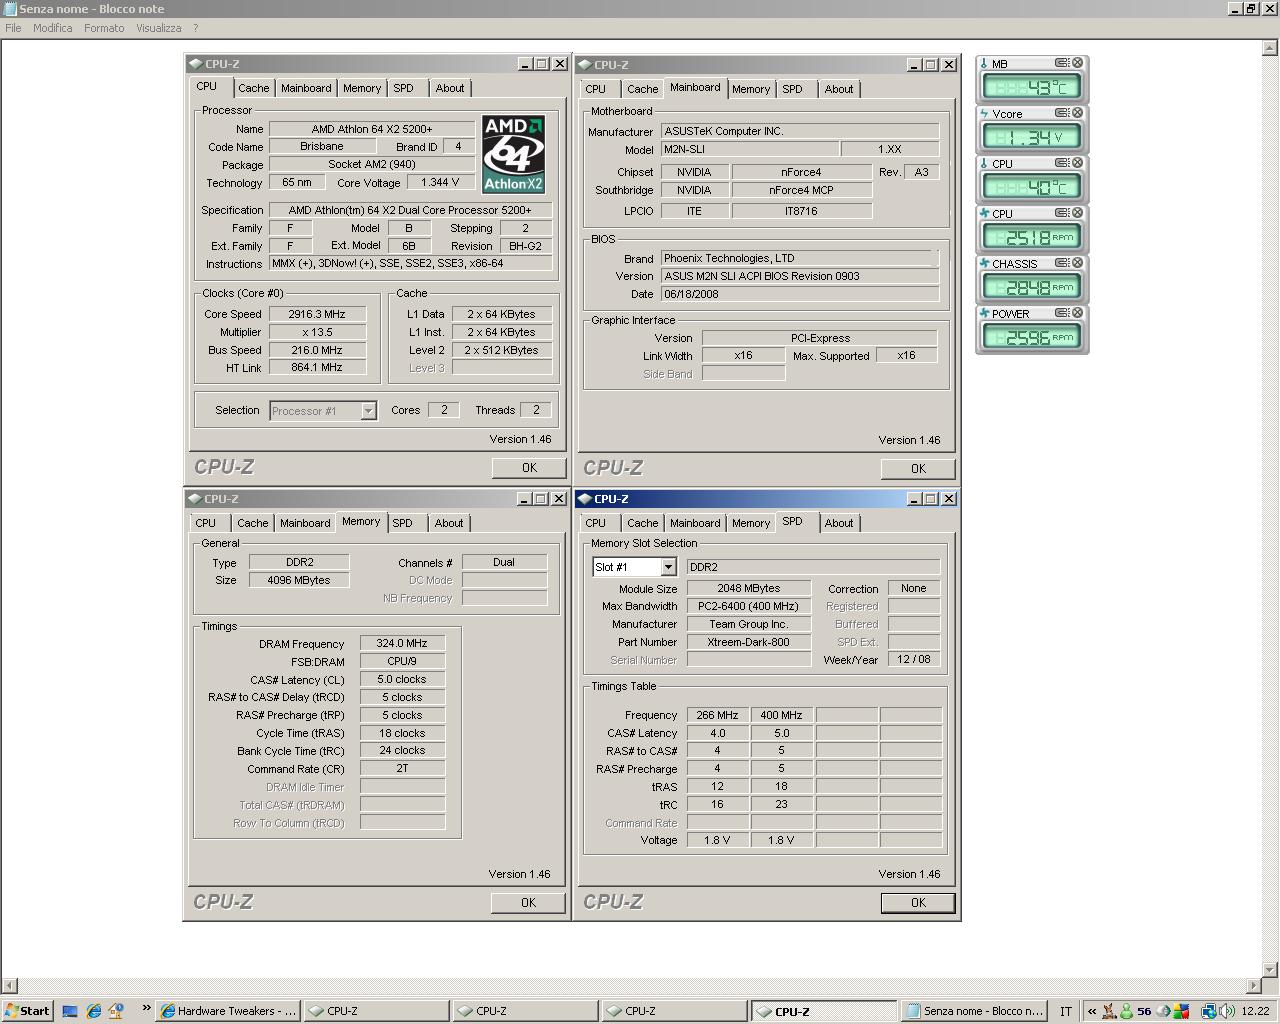Open the Processor #1 selection dropdown
The image size is (1280, 1024).
pyautogui.click(x=368, y=411)
